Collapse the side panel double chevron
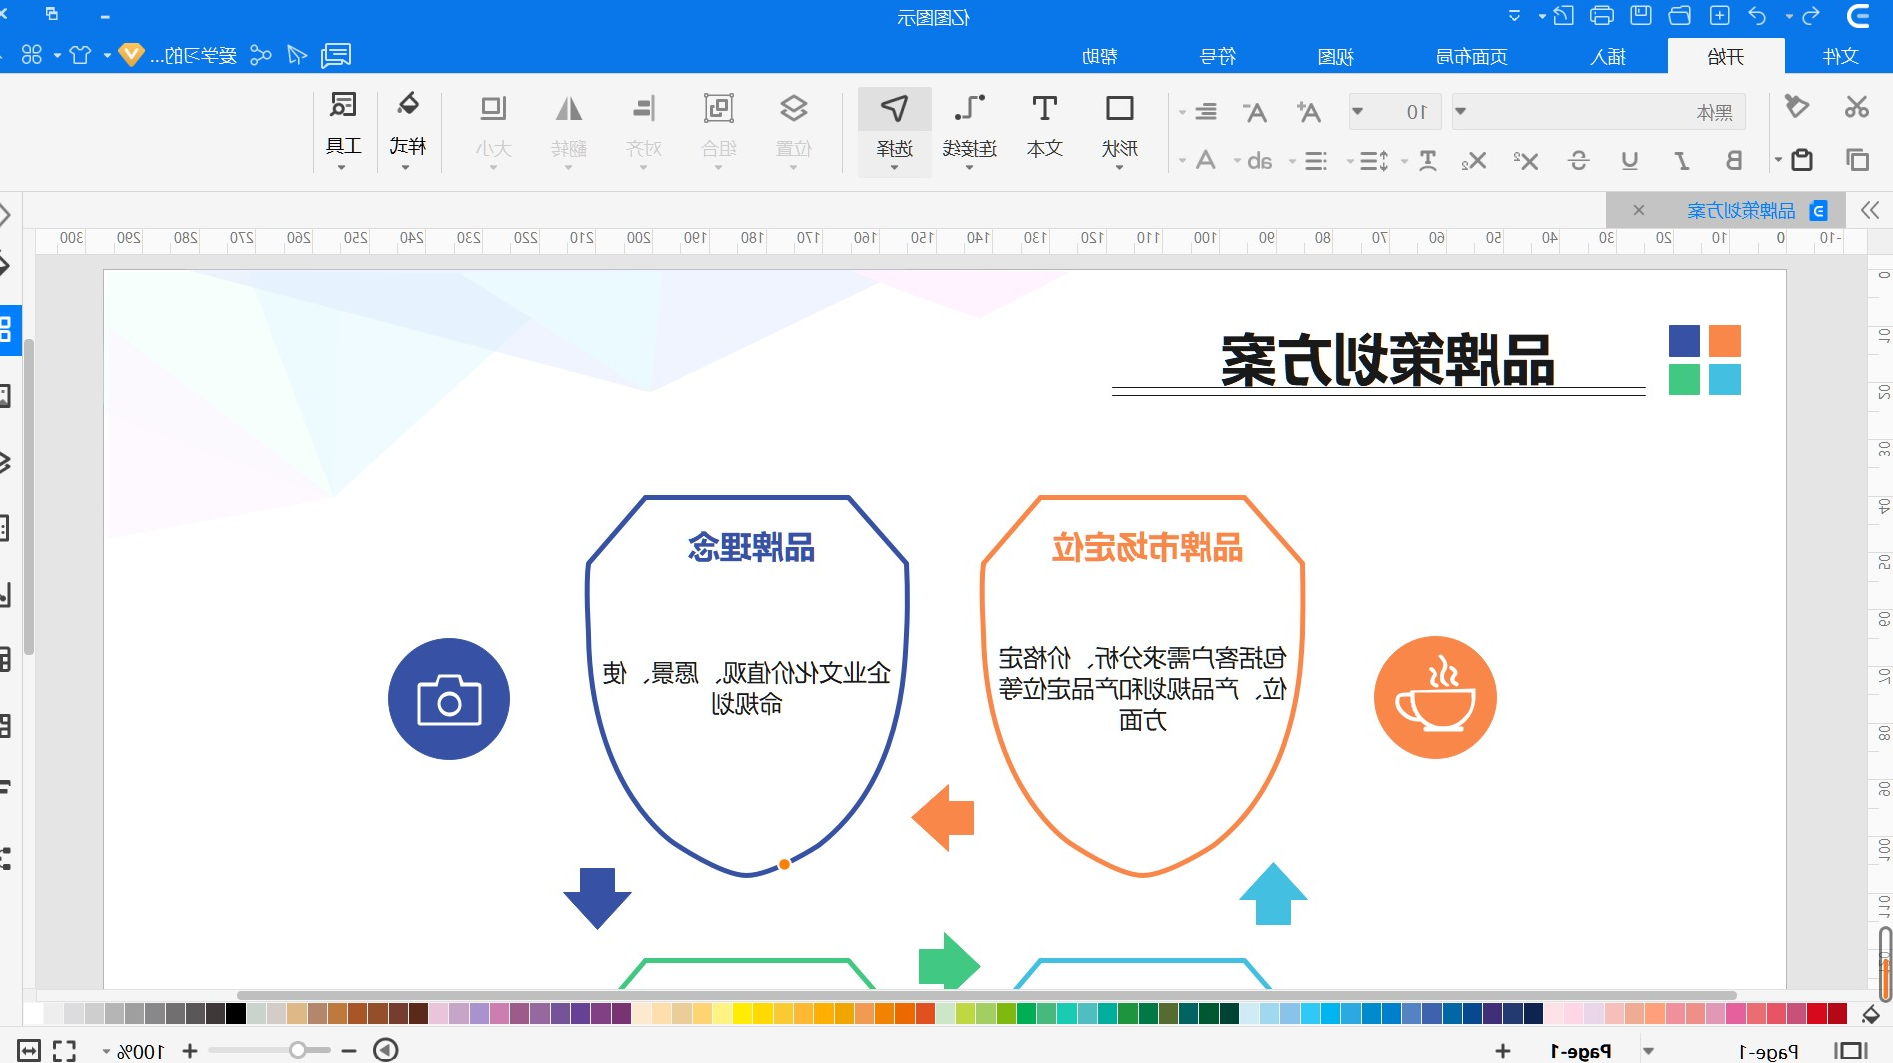 pyautogui.click(x=1871, y=210)
